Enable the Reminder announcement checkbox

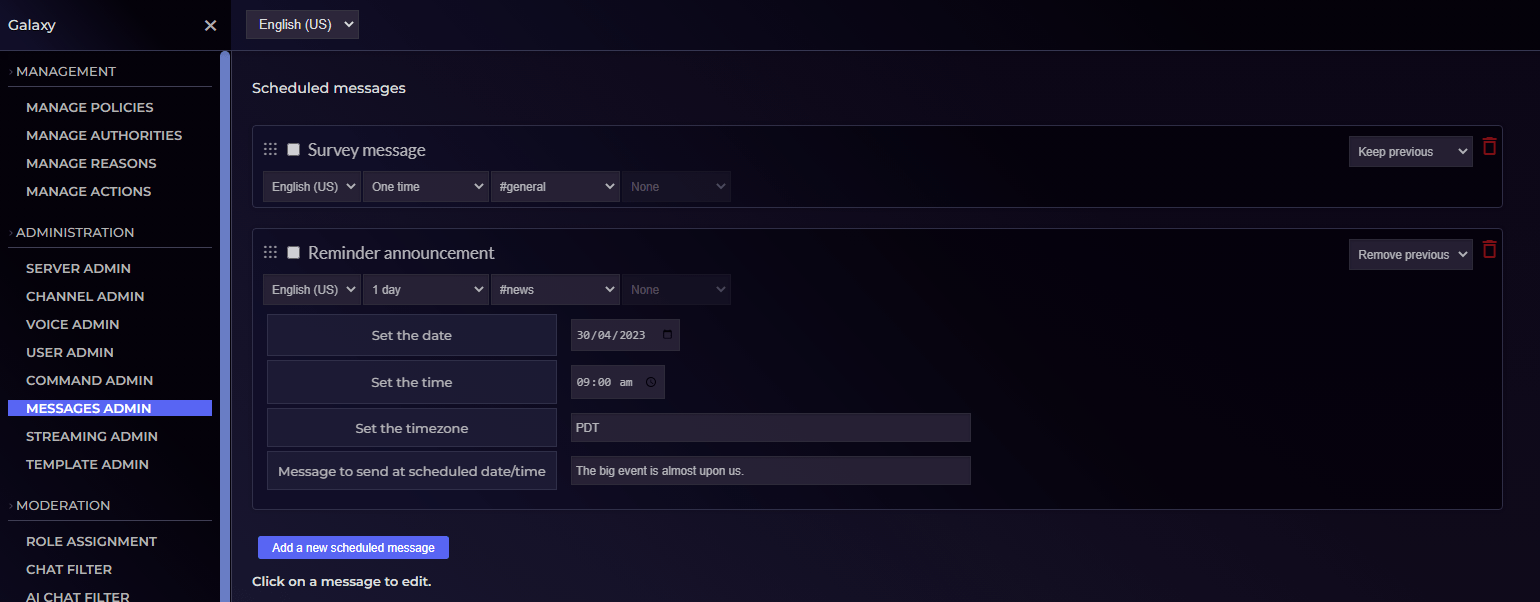pyautogui.click(x=294, y=253)
